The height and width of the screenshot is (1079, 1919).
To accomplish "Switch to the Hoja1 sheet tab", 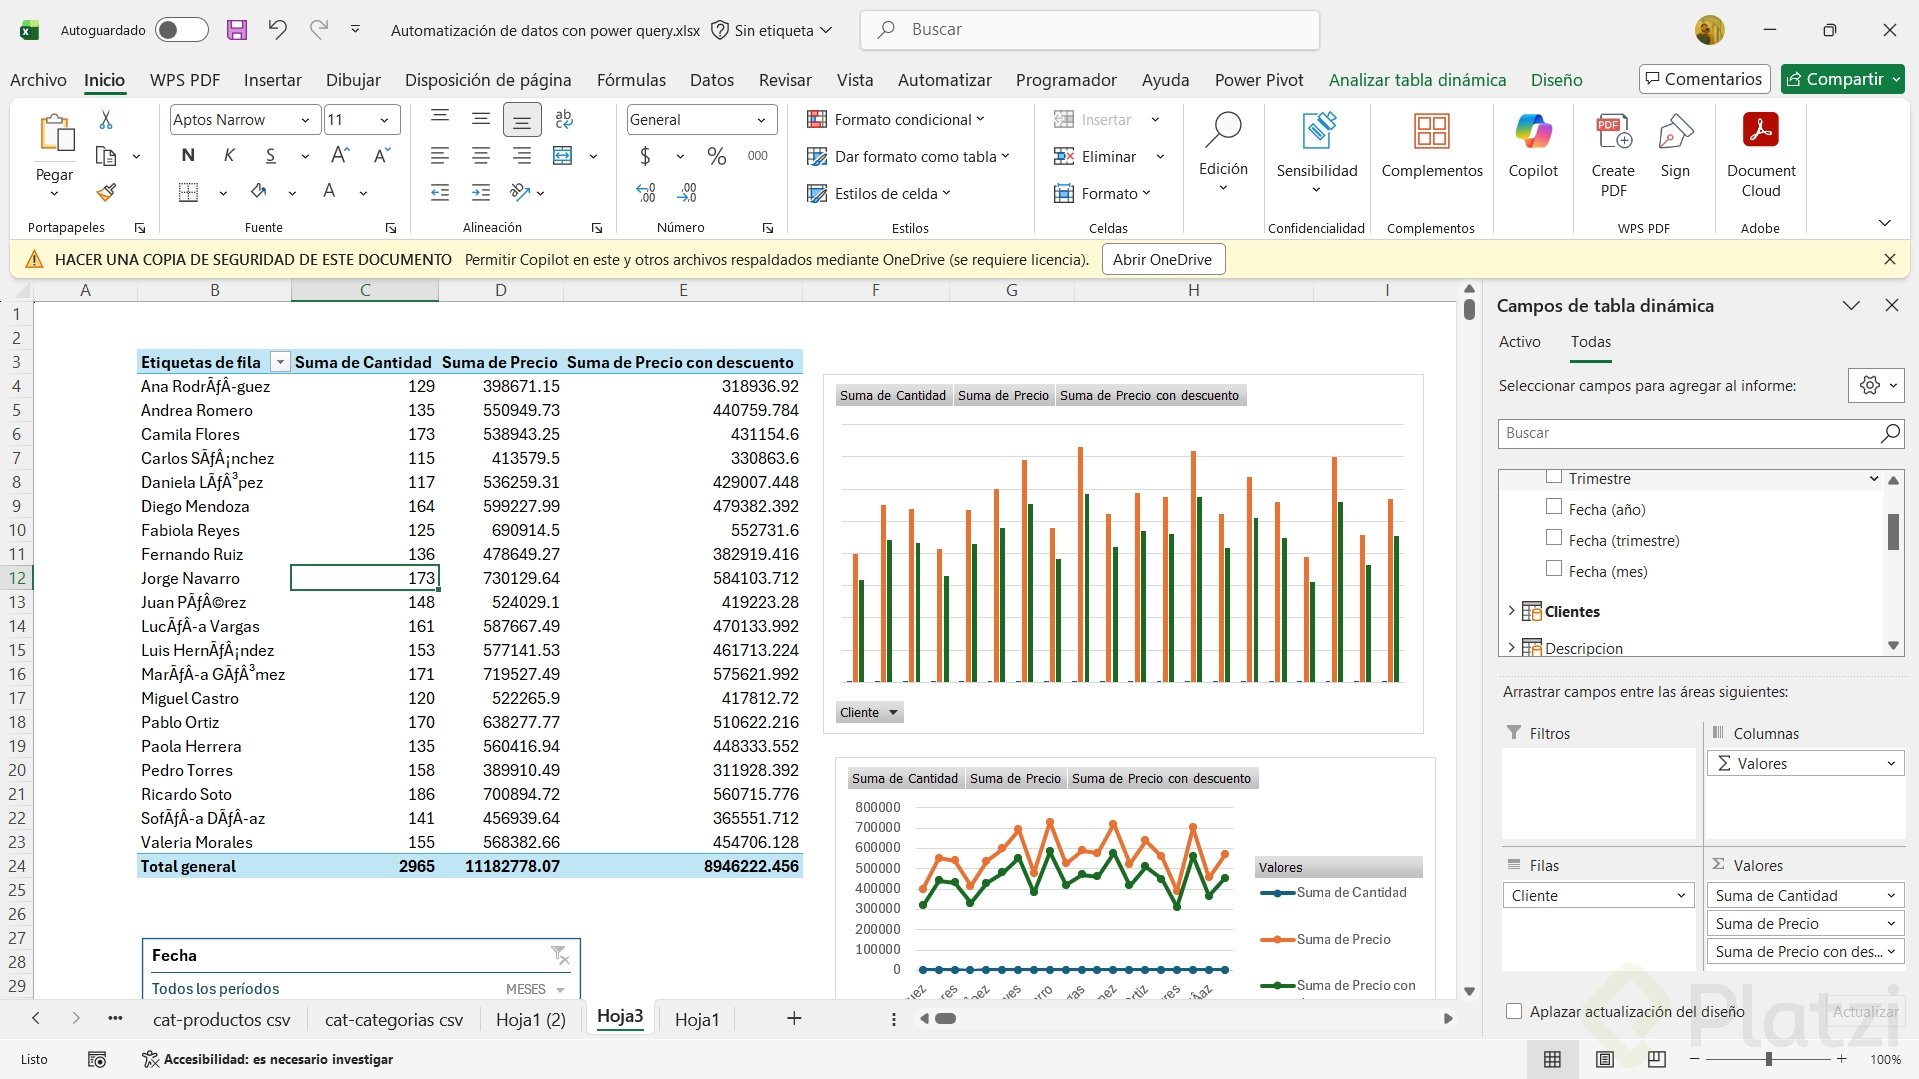I will pos(696,1019).
